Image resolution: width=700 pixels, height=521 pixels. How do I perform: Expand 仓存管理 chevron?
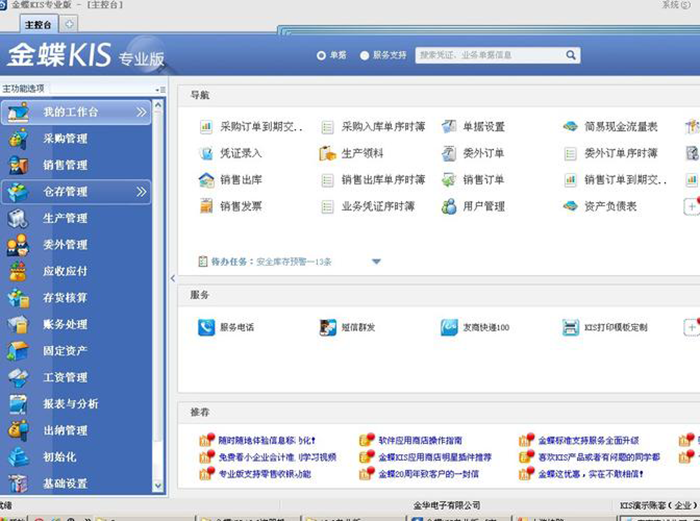(142, 192)
